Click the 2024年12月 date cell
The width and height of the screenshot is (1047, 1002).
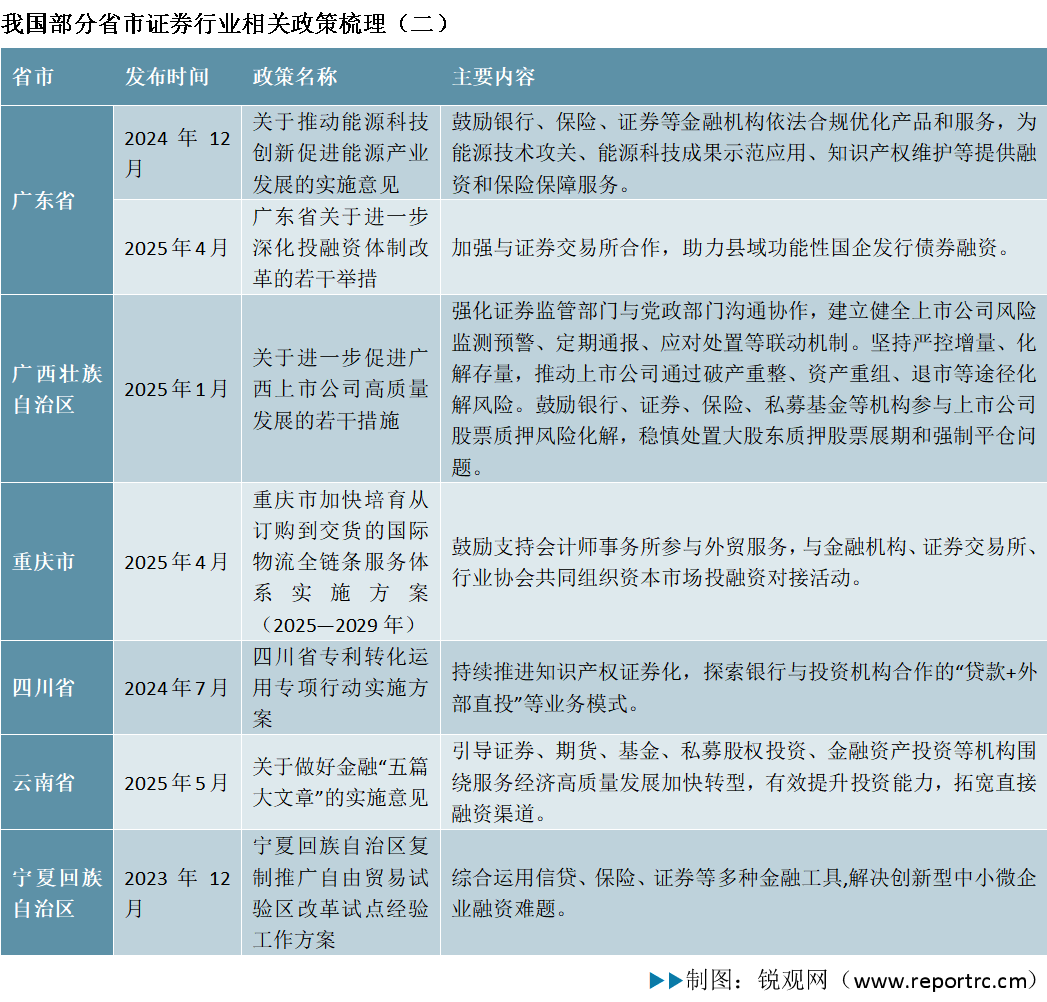[x=176, y=155]
